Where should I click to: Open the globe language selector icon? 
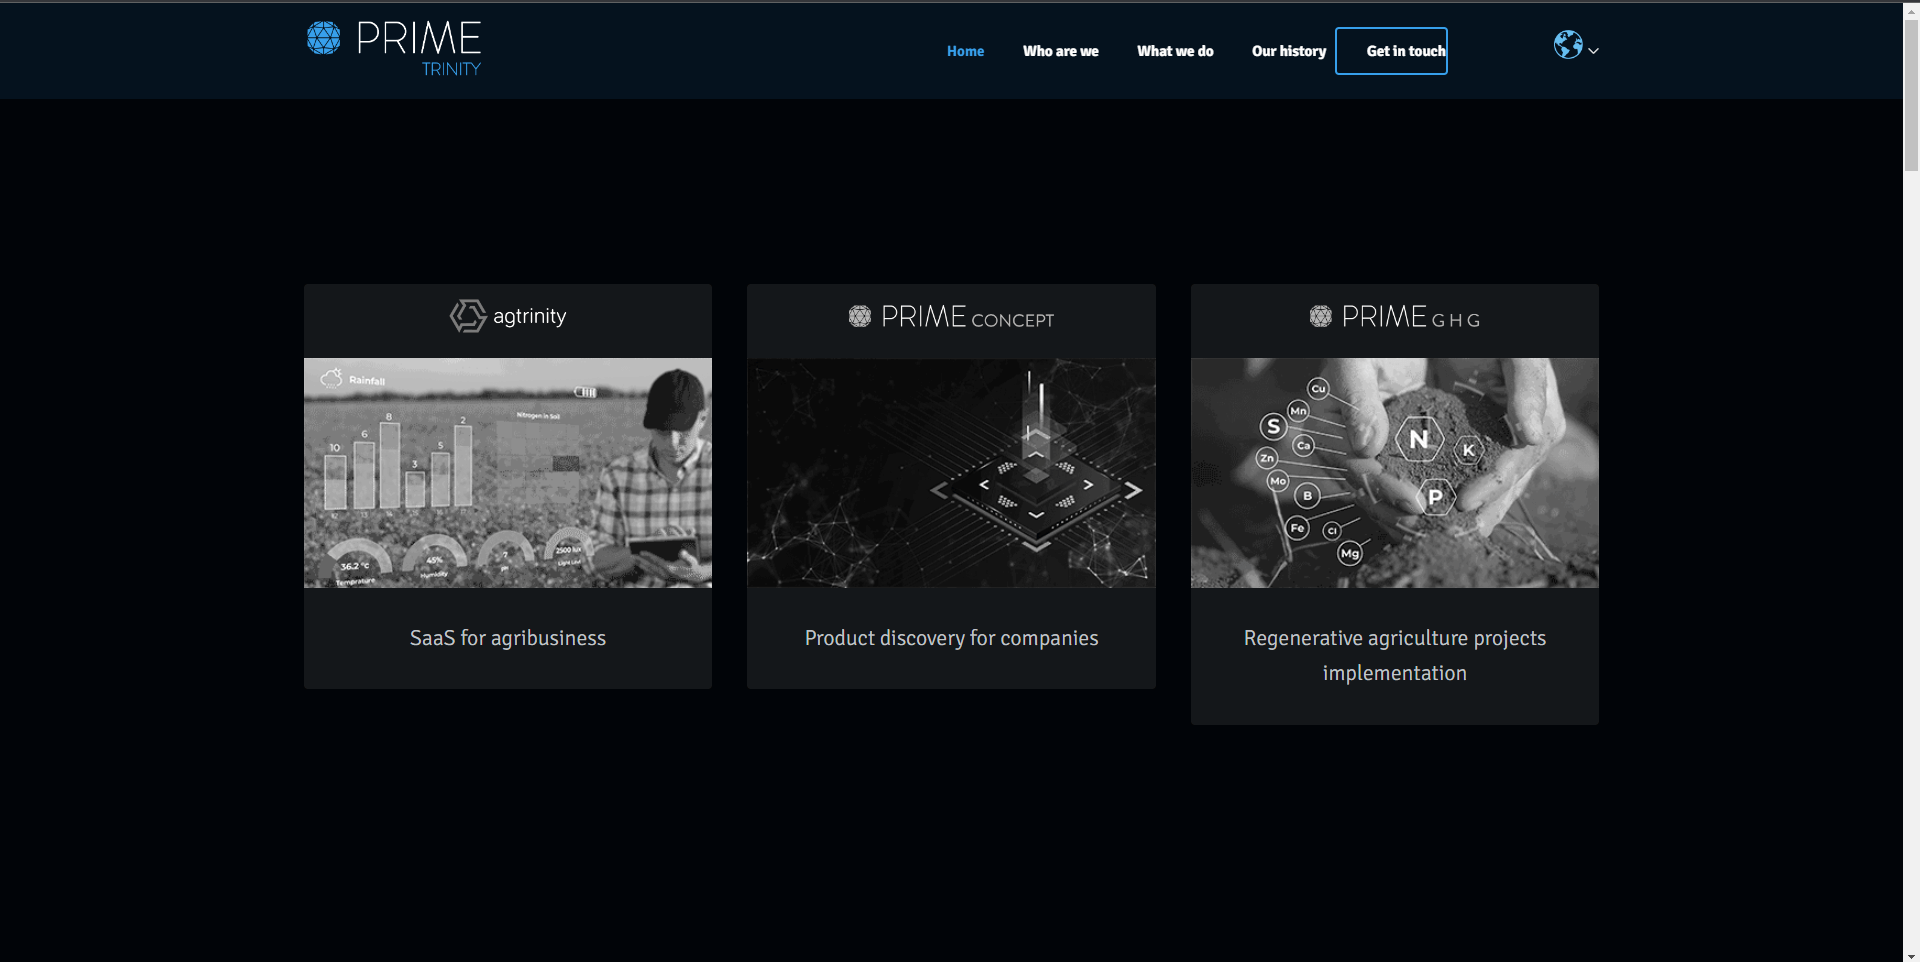click(x=1567, y=45)
